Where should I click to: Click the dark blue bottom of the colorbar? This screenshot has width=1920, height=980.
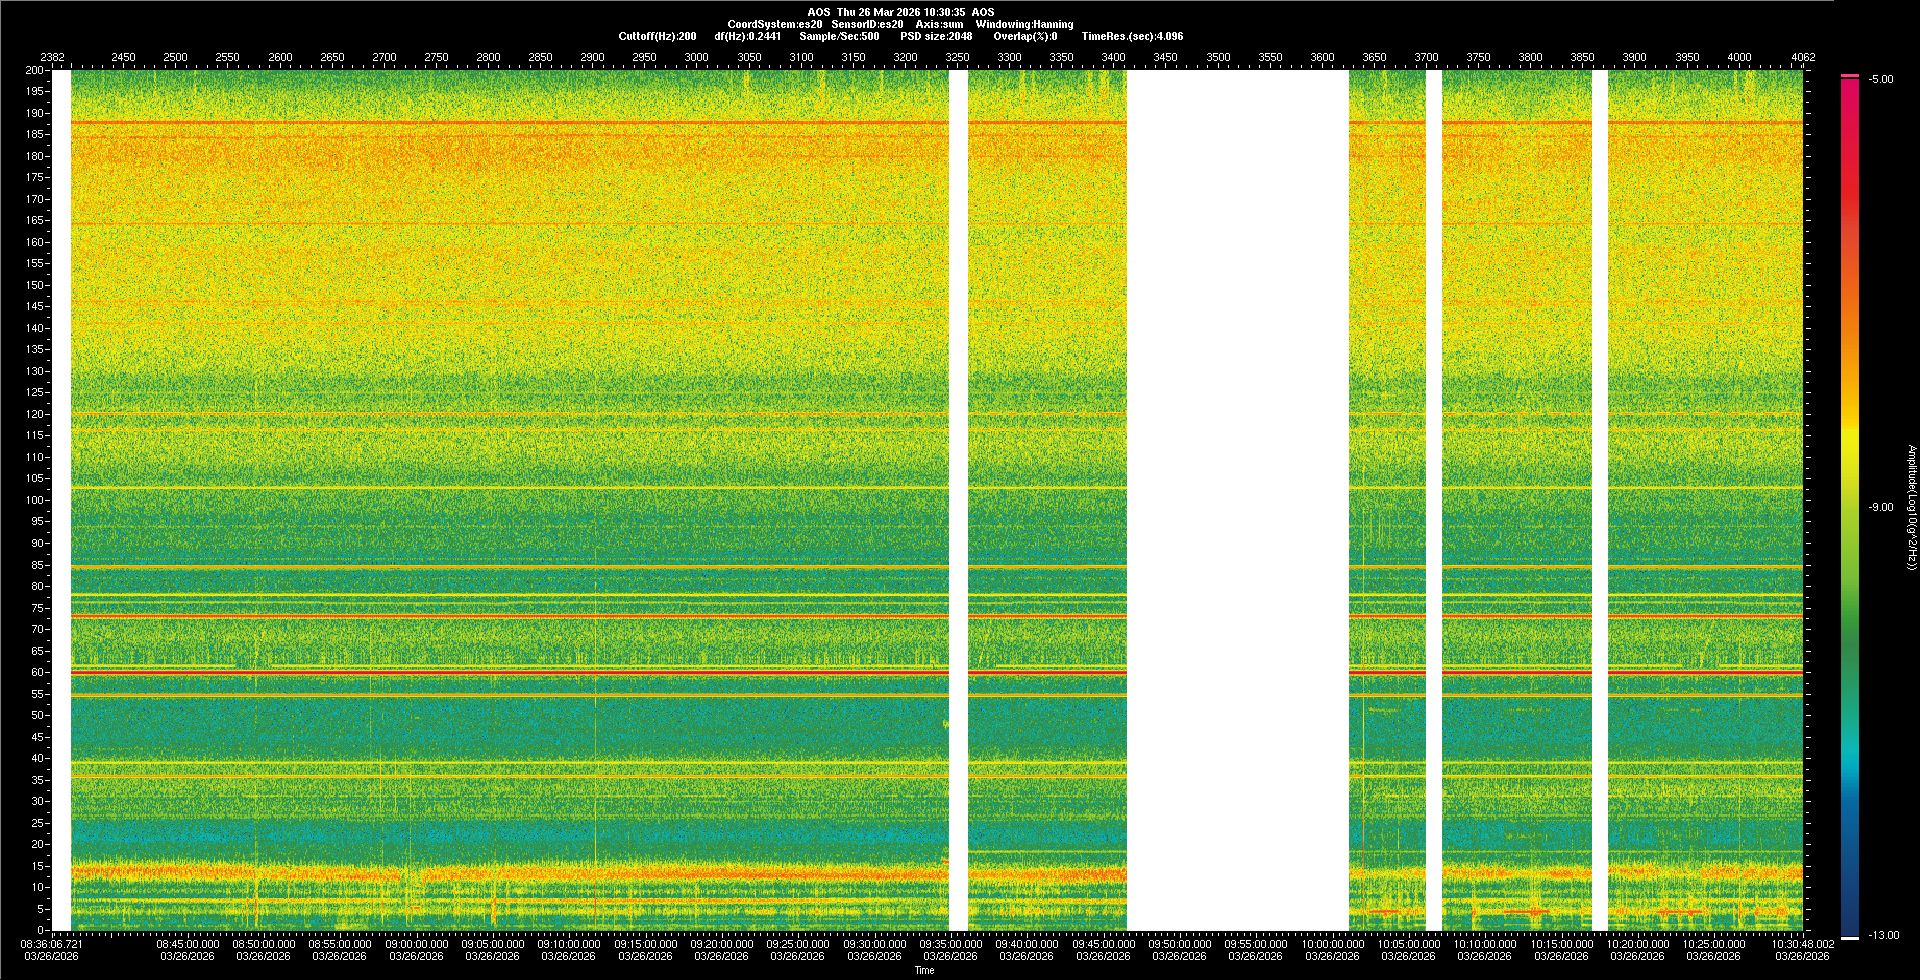1850,925
